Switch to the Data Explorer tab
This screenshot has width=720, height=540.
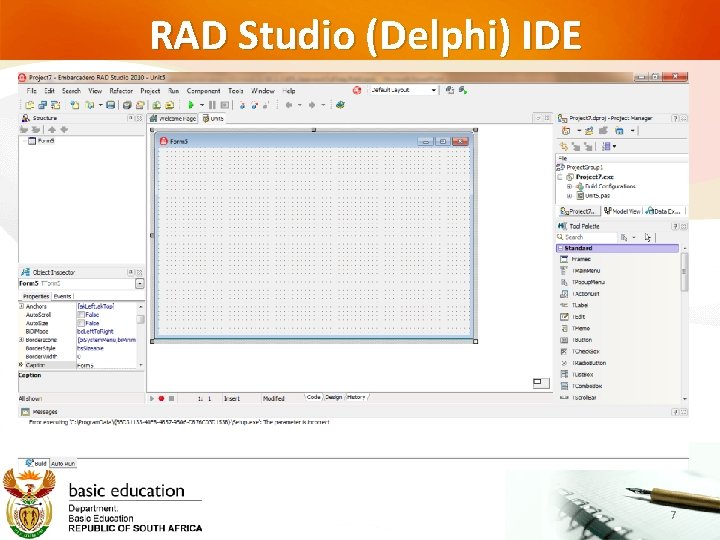tap(663, 211)
